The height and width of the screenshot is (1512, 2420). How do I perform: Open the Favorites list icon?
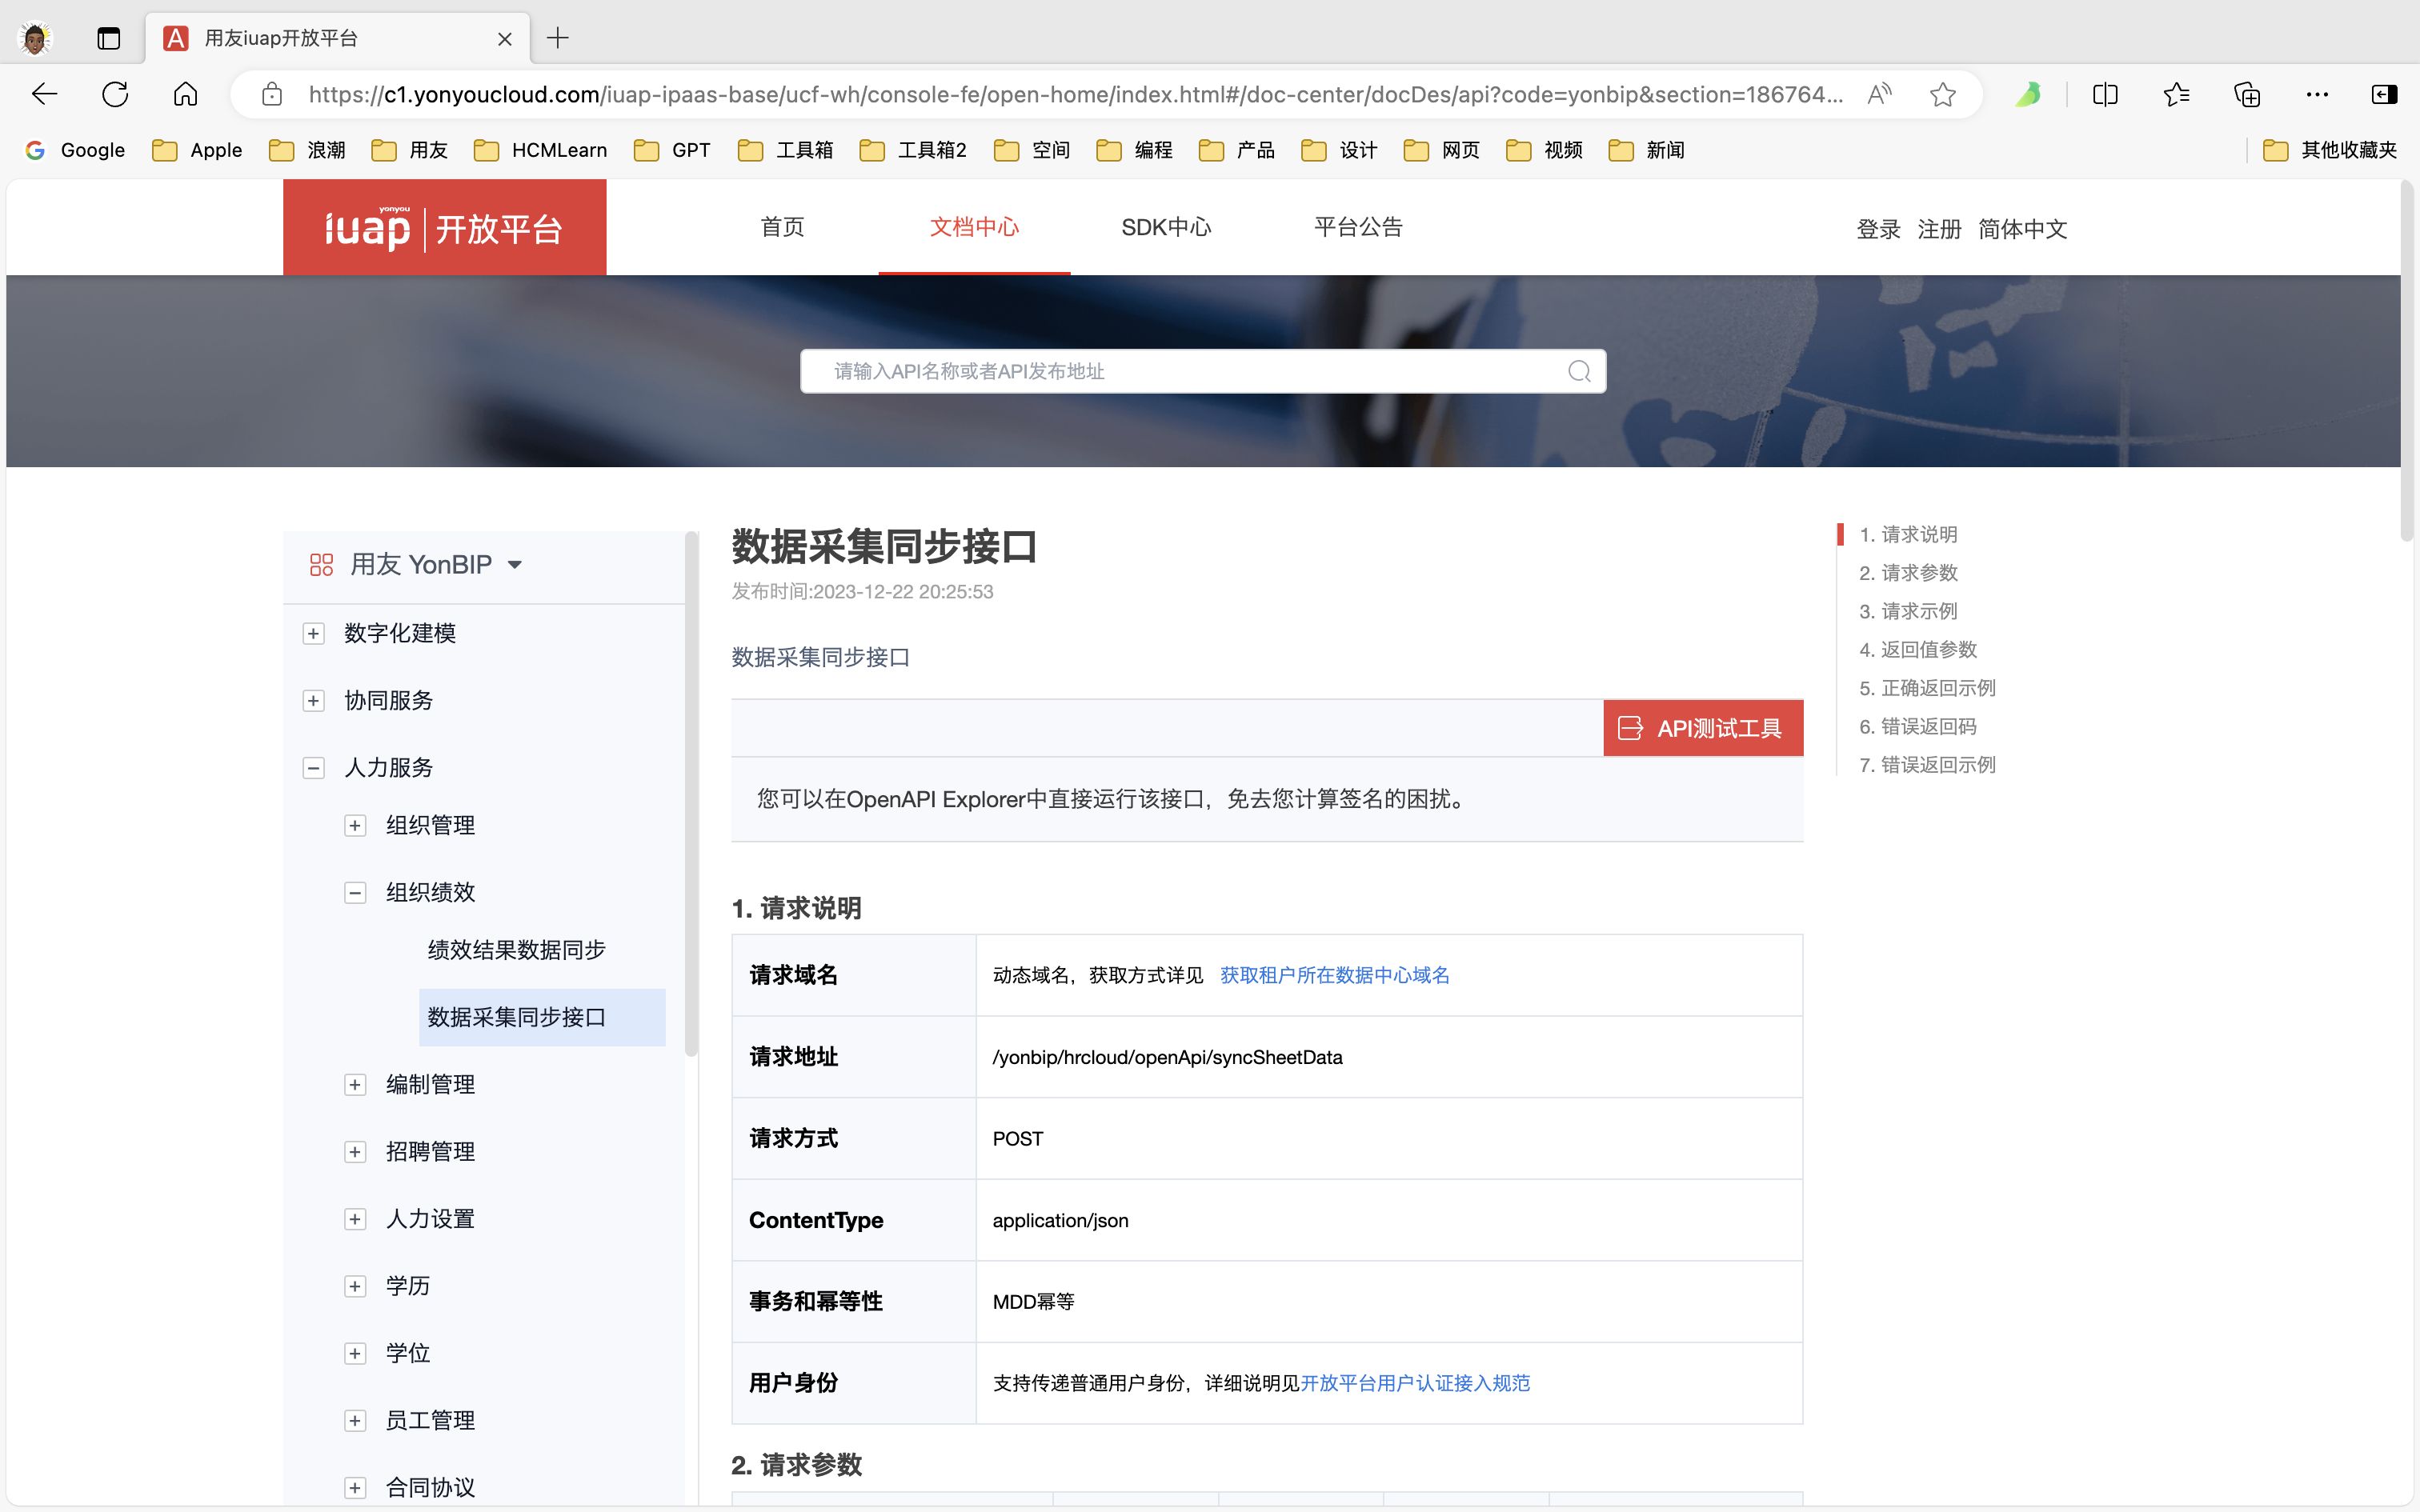[2176, 94]
